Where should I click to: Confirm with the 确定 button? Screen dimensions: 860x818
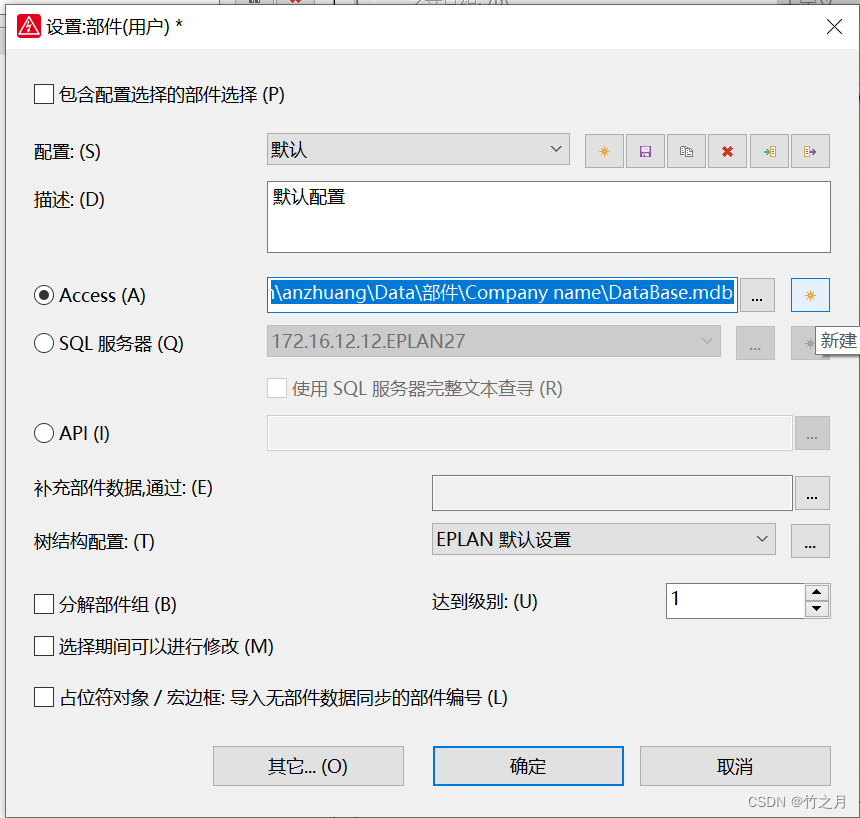pyautogui.click(x=528, y=766)
